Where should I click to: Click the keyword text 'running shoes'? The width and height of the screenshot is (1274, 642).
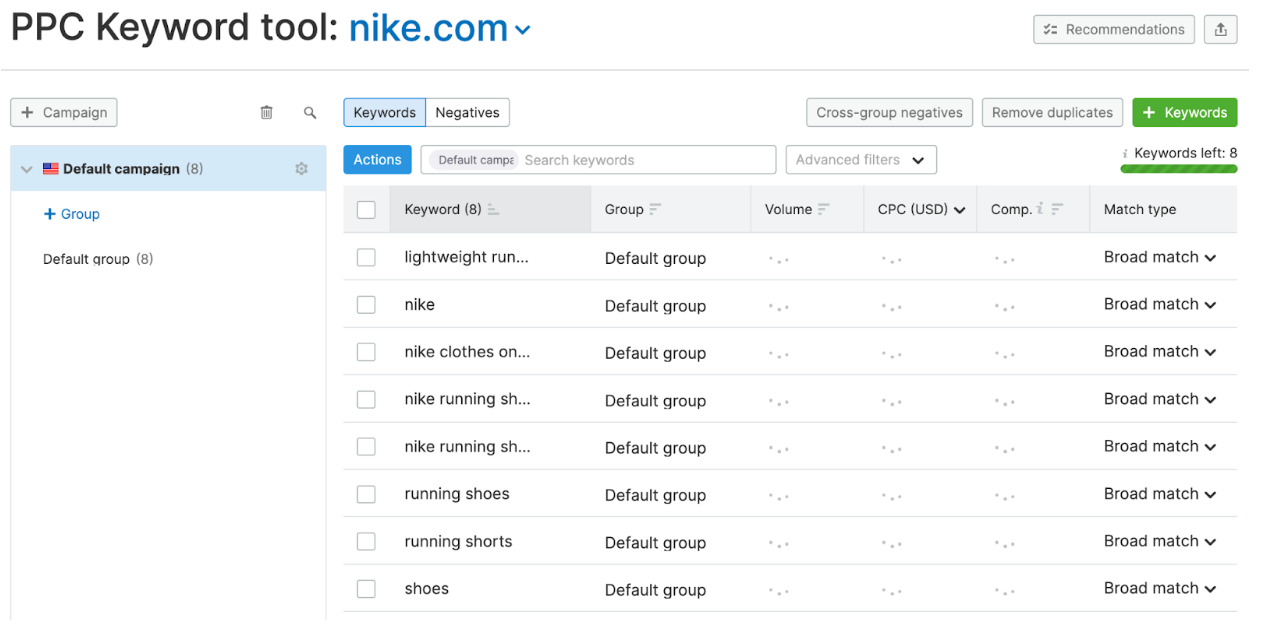pyautogui.click(x=457, y=494)
